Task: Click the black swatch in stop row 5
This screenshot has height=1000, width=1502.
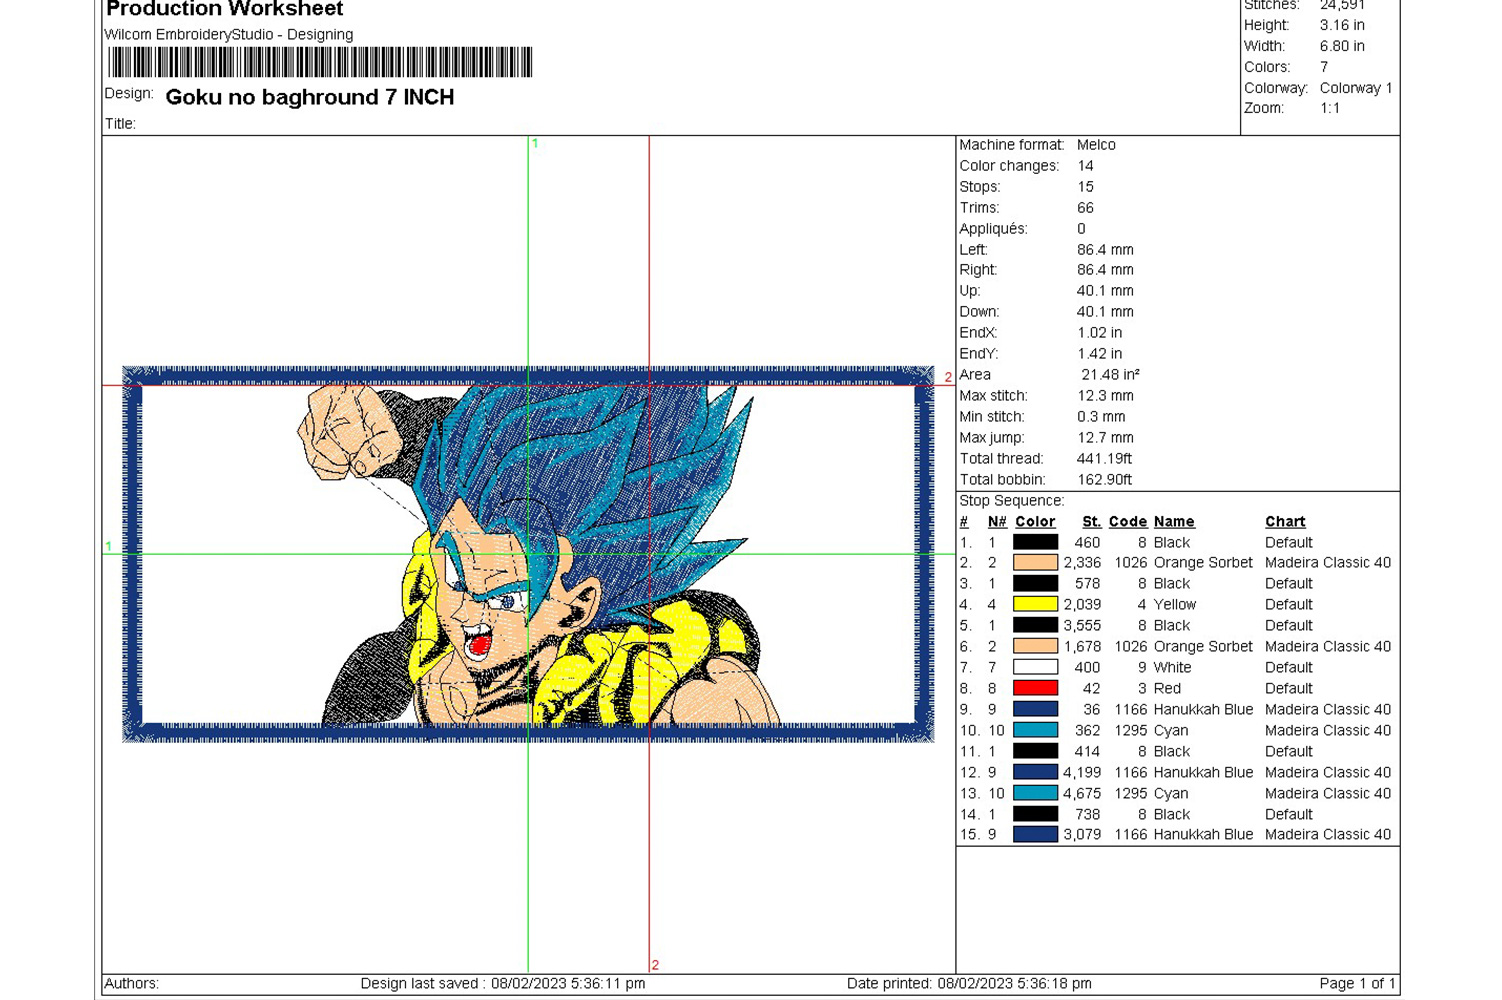Action: tap(1035, 626)
